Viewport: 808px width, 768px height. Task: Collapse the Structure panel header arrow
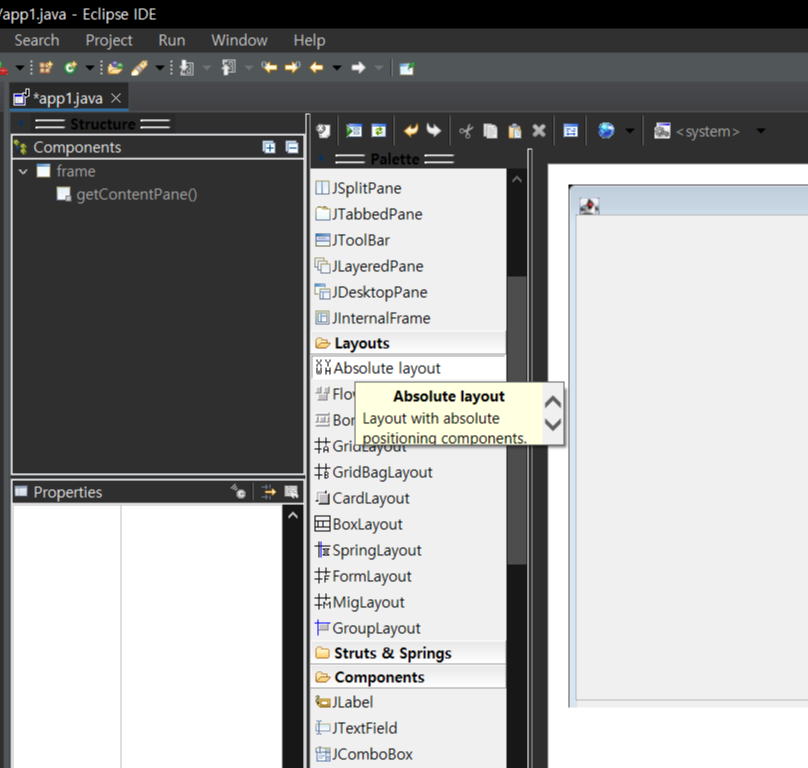click(21, 124)
